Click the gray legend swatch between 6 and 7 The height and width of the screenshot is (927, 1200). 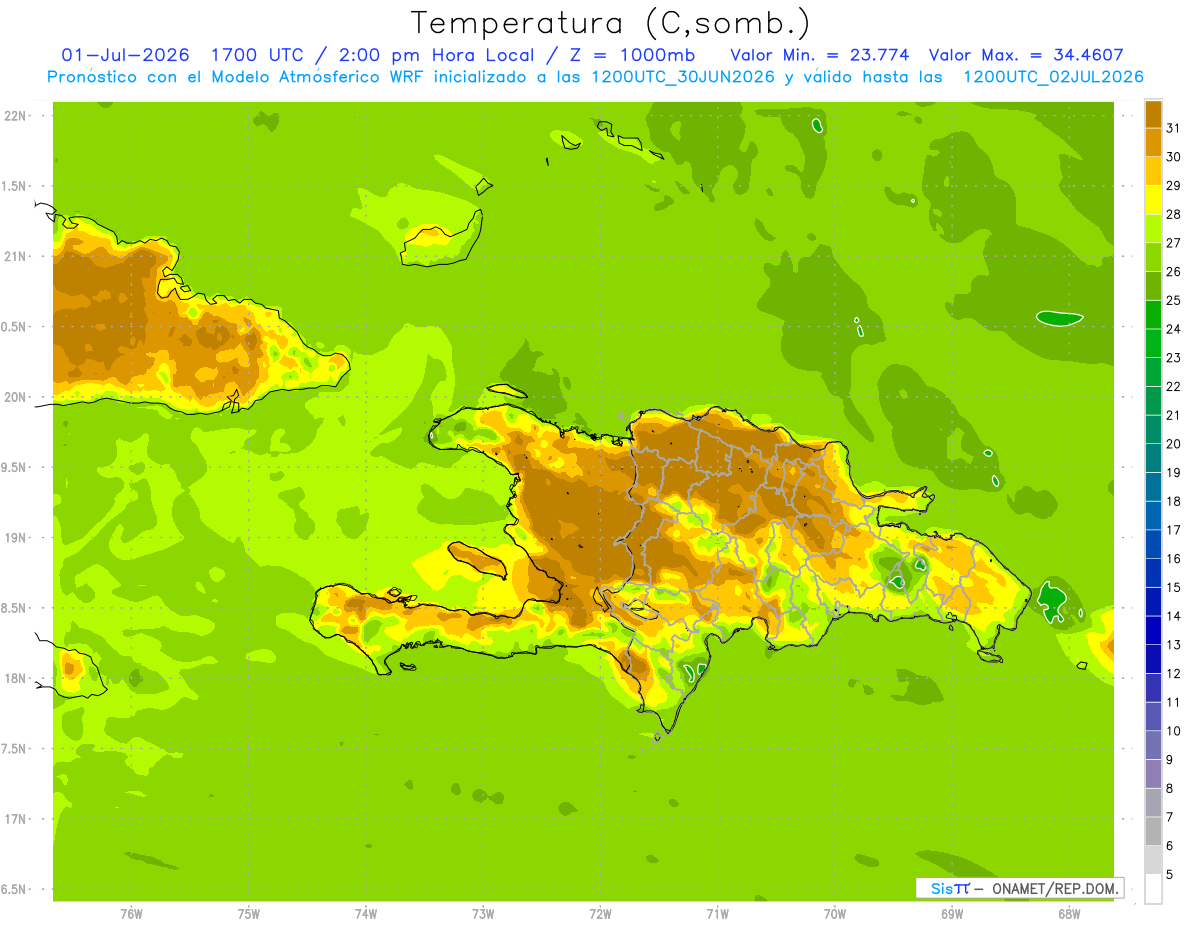[x=1153, y=831]
